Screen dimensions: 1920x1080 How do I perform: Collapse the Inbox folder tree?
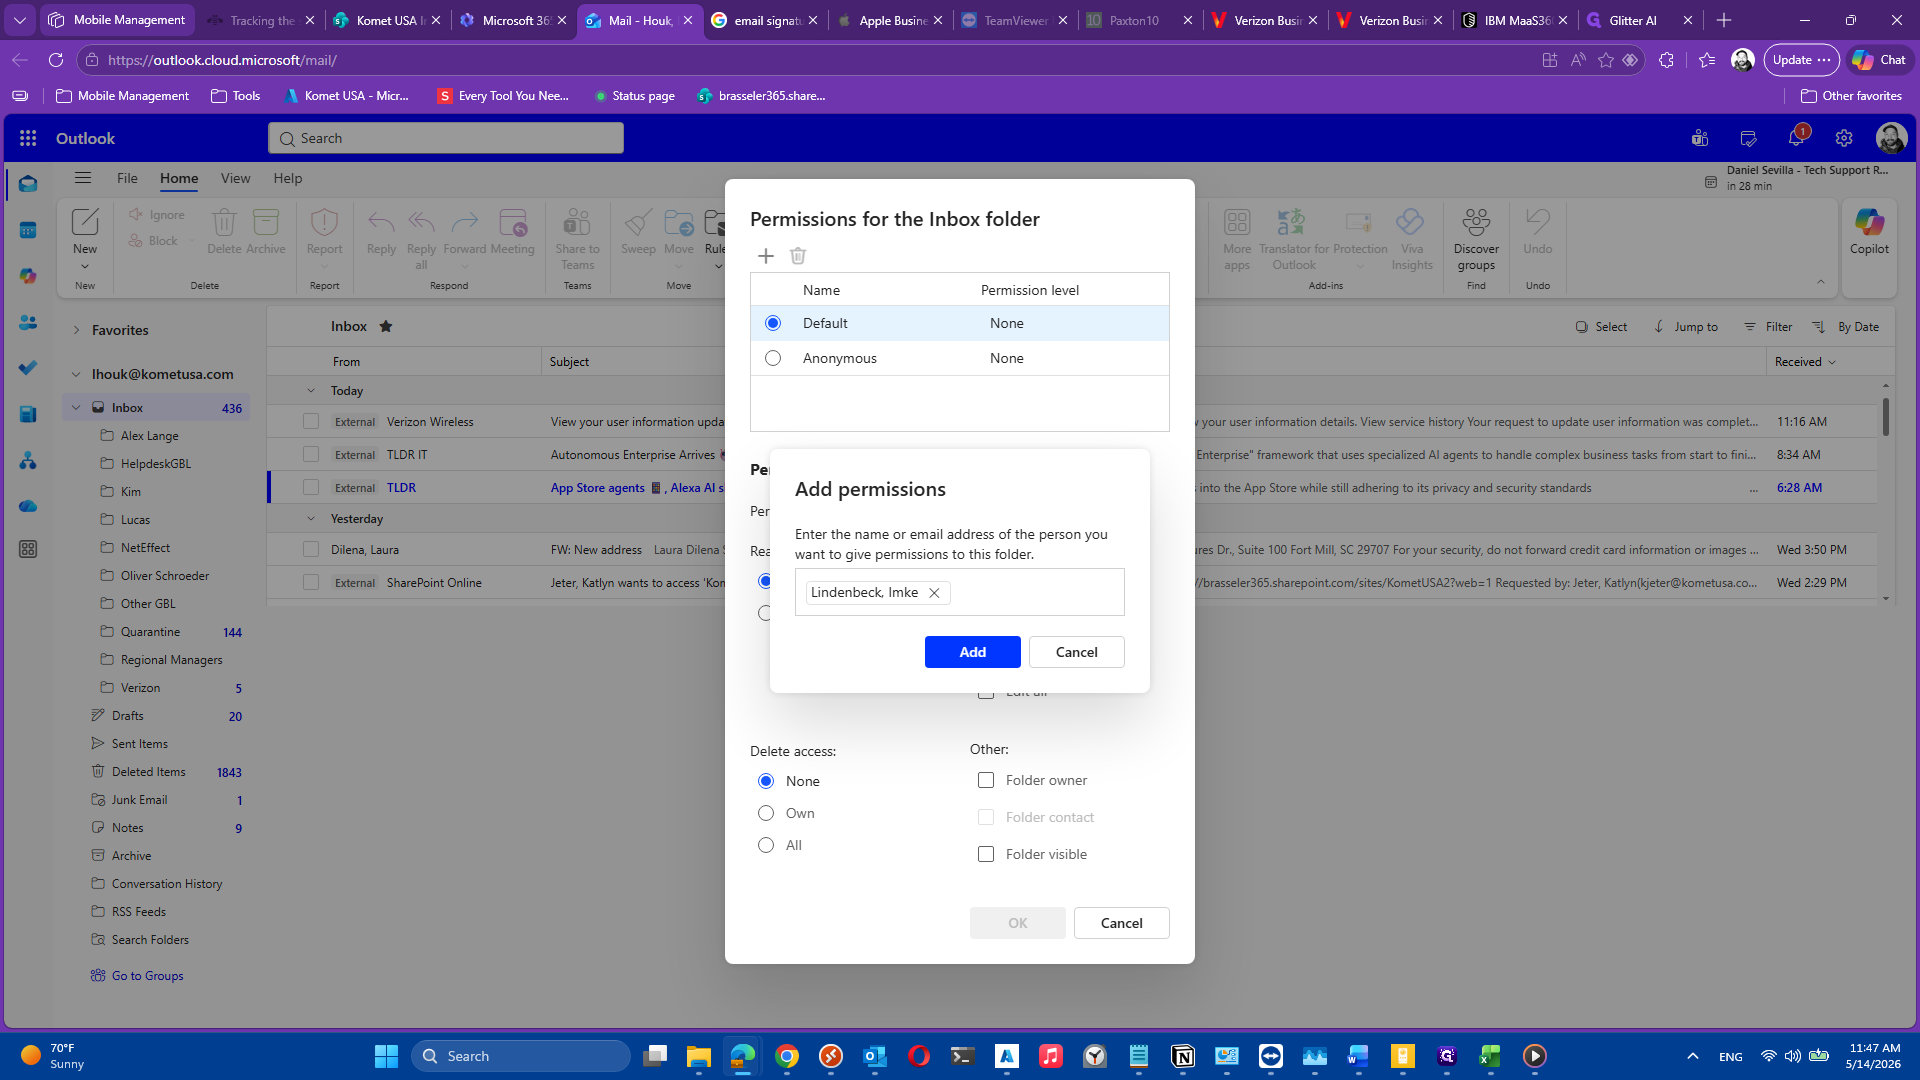click(76, 408)
